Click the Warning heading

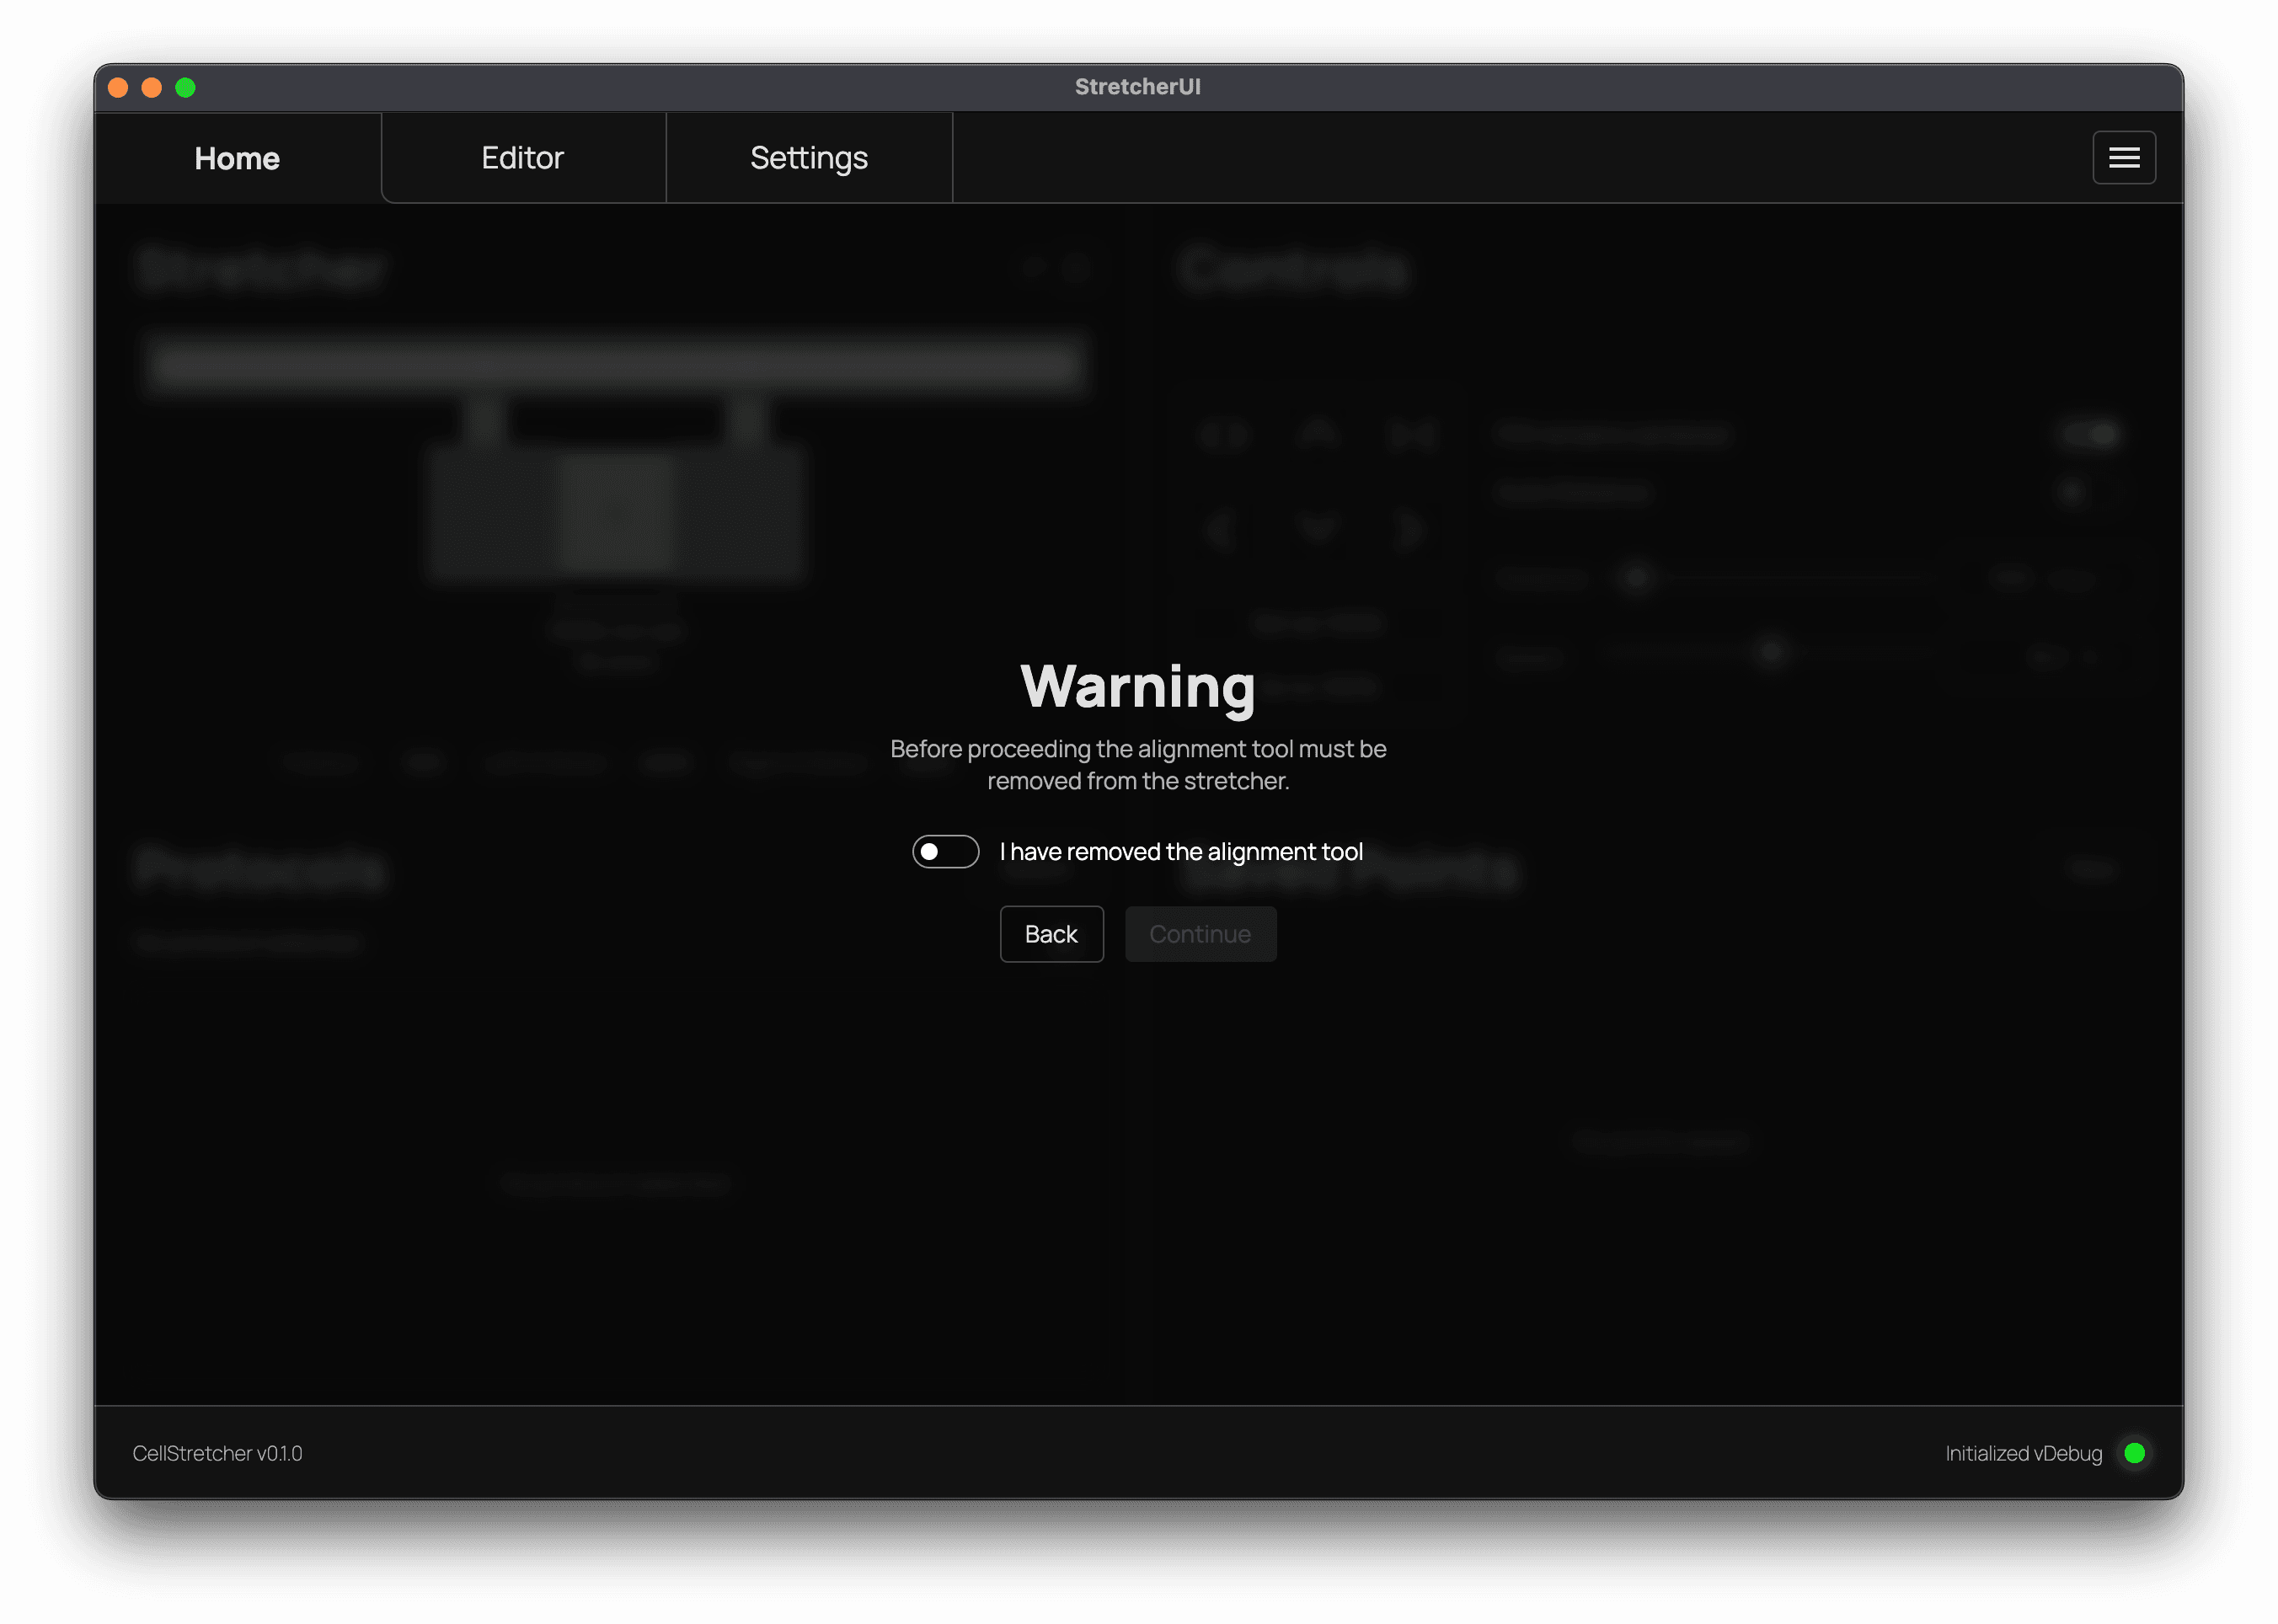(x=1138, y=687)
